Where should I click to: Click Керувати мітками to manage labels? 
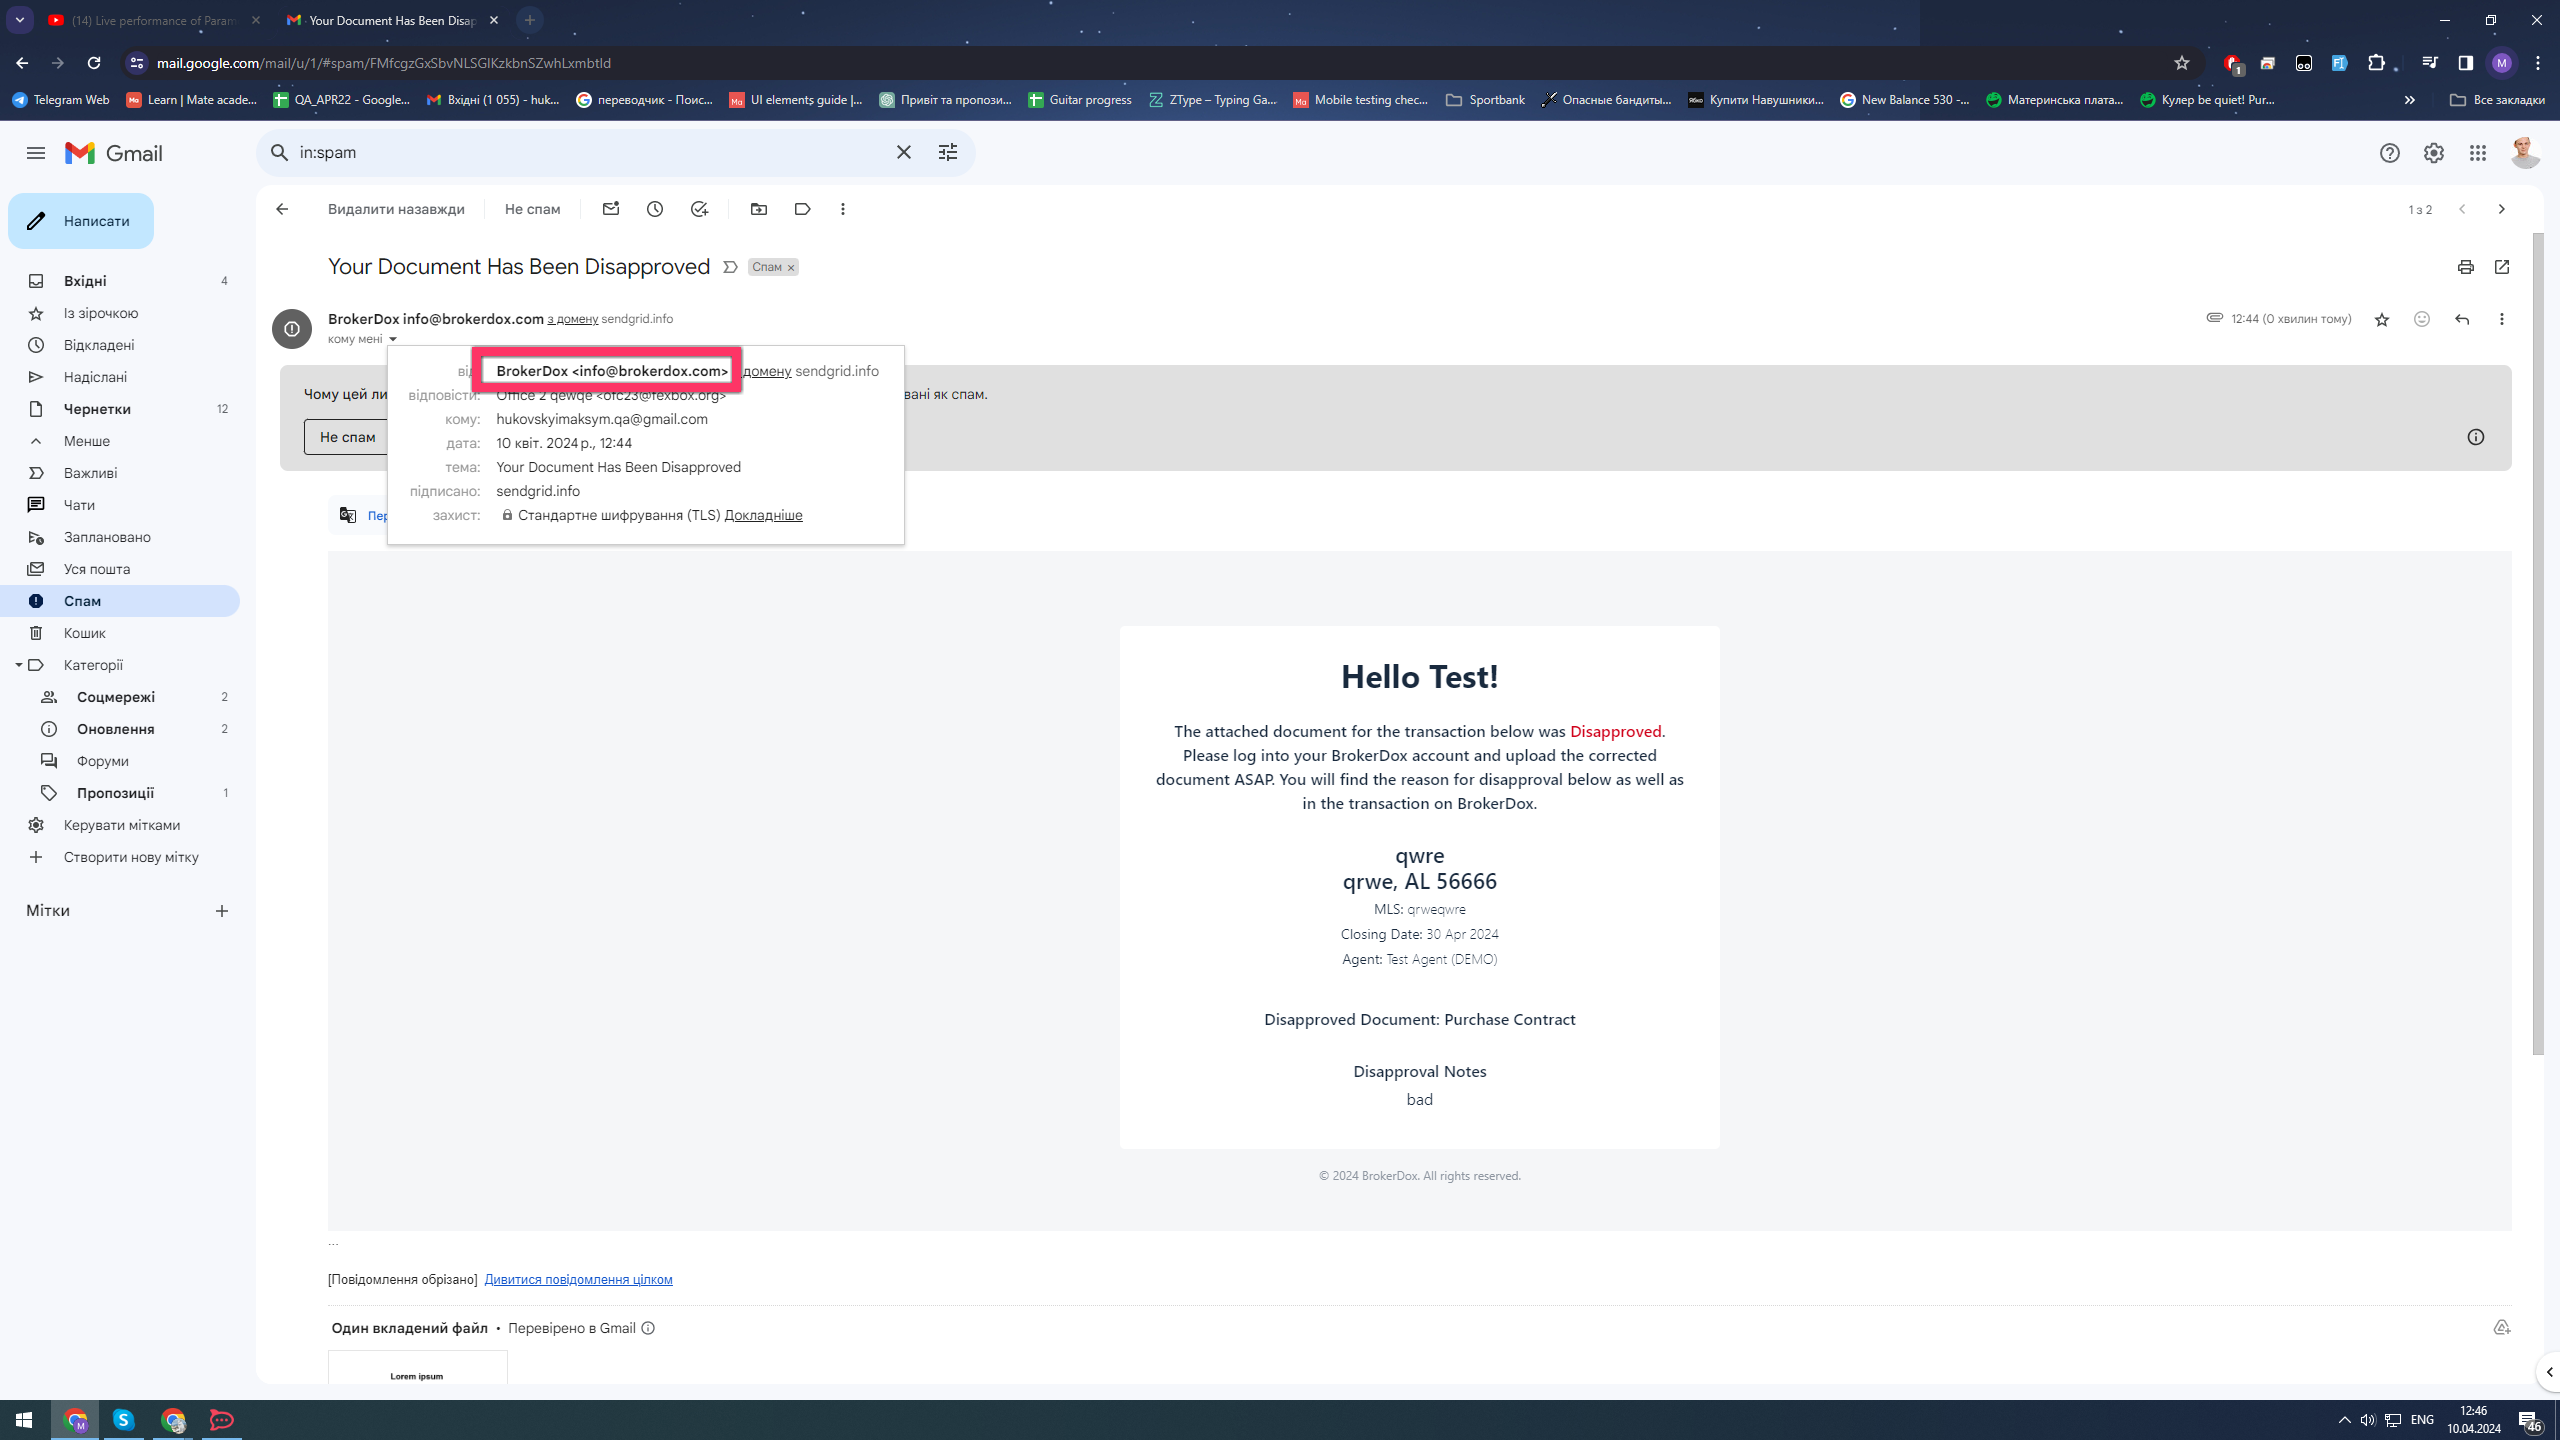click(x=120, y=825)
